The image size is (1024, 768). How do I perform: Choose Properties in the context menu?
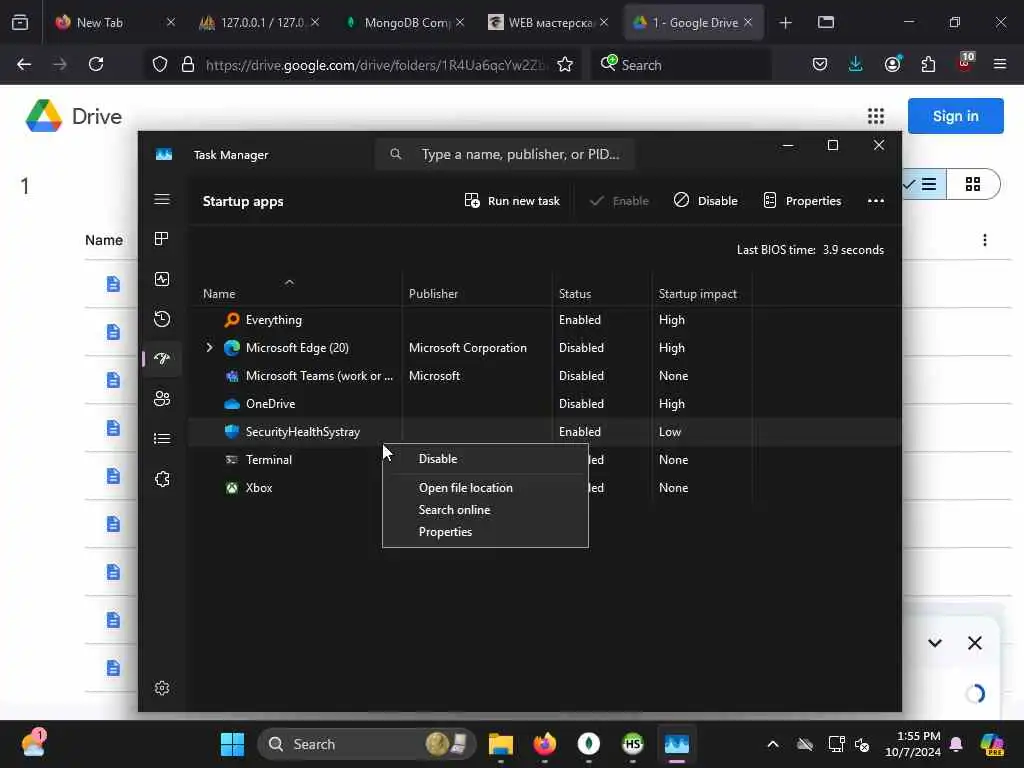[x=485, y=532]
